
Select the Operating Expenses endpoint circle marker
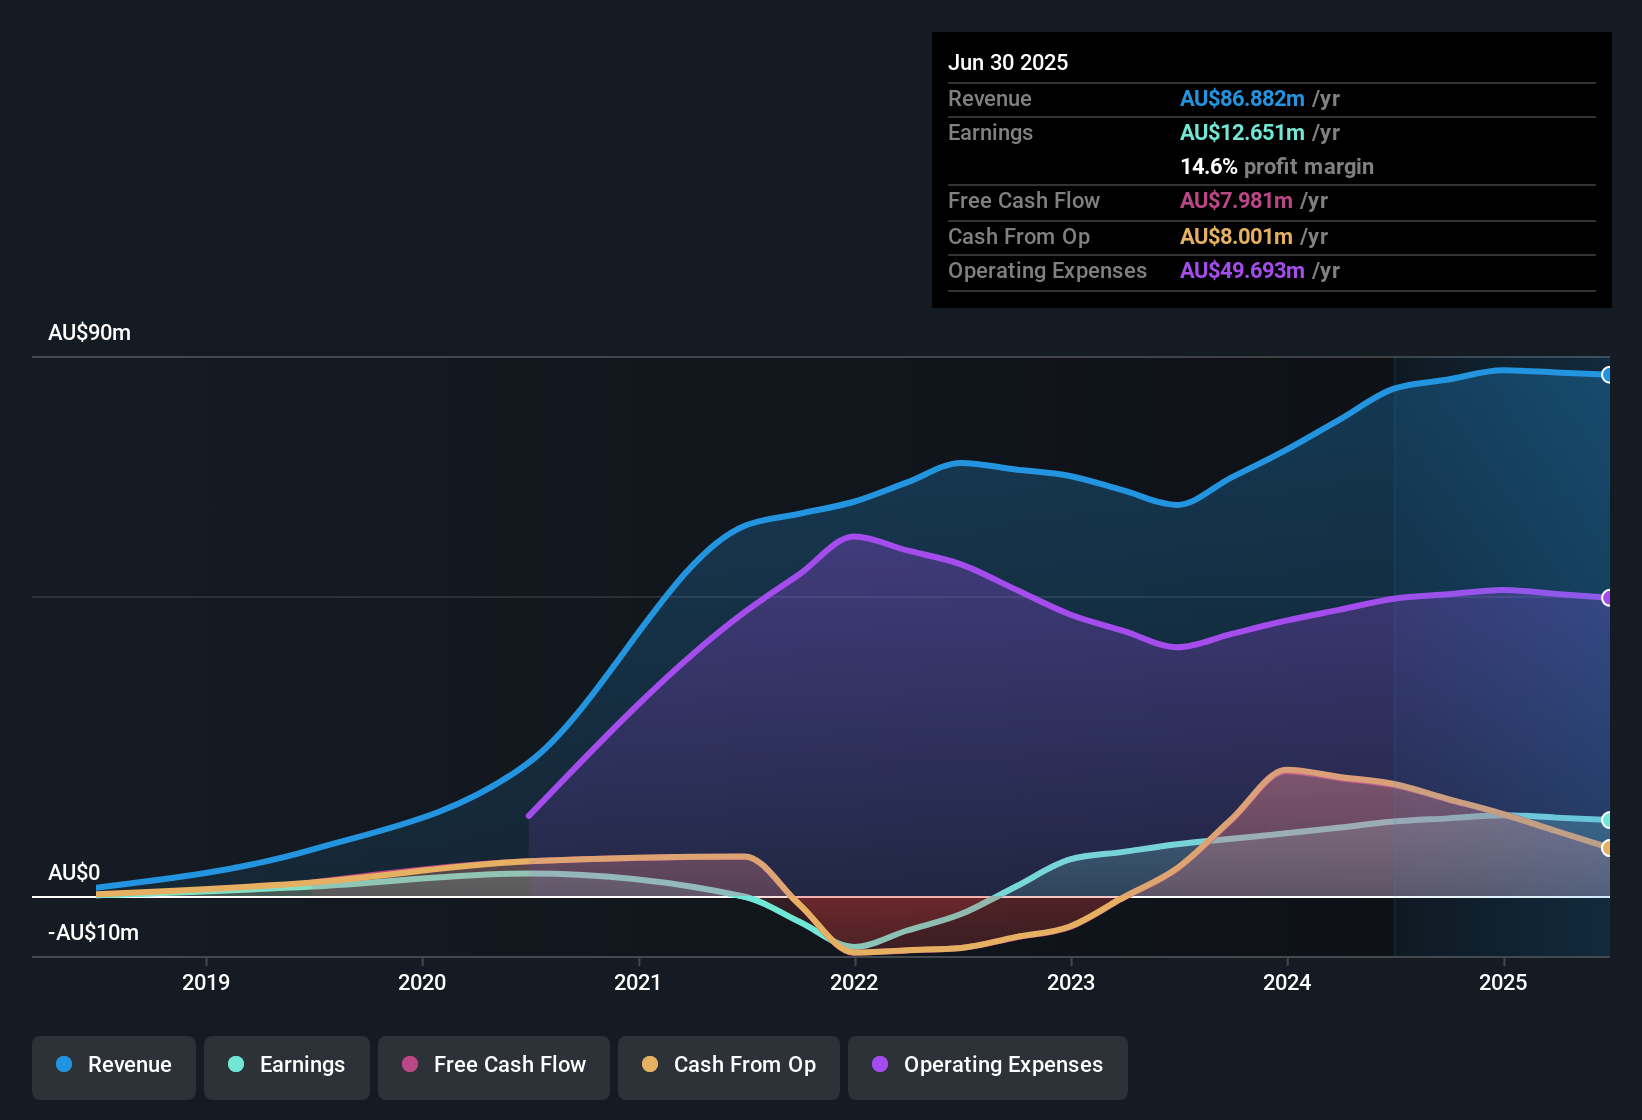click(x=1608, y=598)
